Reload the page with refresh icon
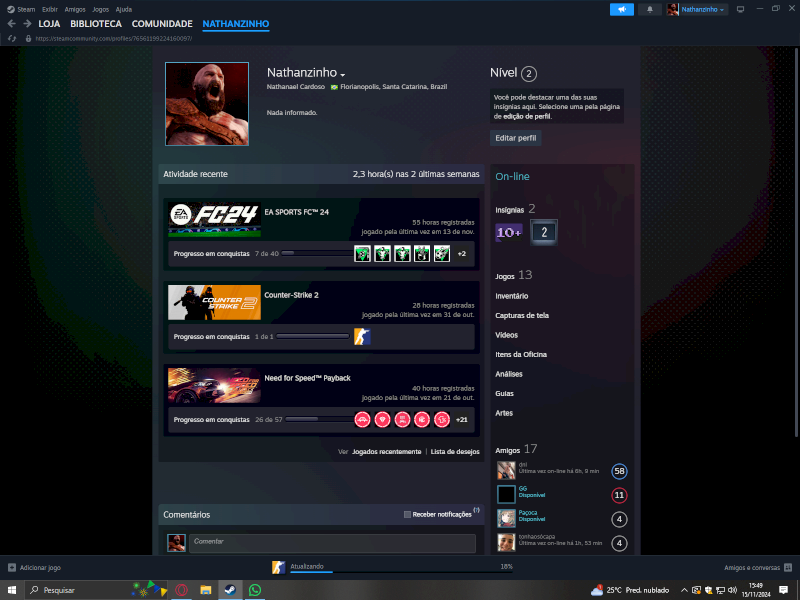The width and height of the screenshot is (800, 600). tap(12, 38)
